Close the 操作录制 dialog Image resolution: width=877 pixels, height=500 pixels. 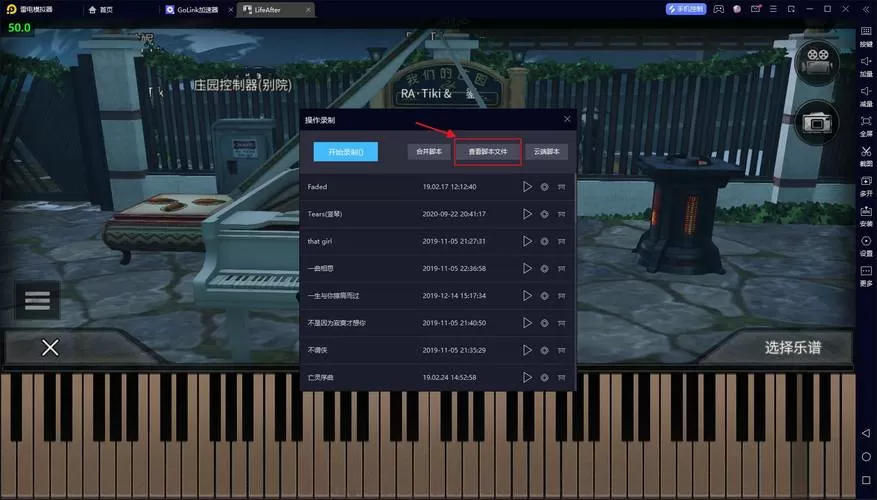coord(567,119)
